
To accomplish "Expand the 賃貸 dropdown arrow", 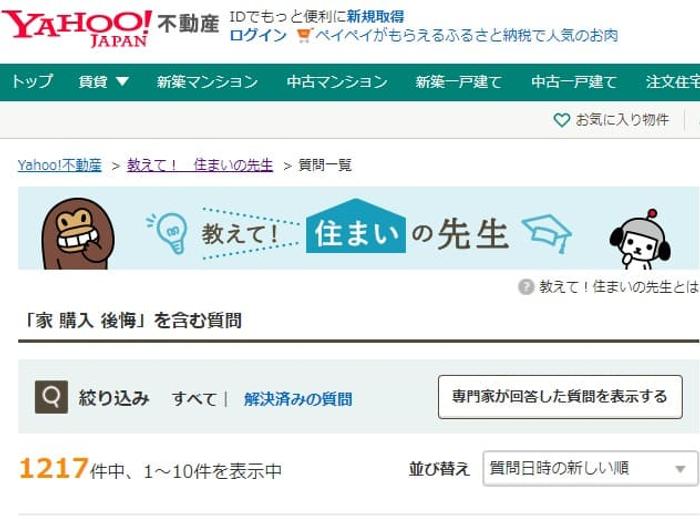I will tap(122, 81).
